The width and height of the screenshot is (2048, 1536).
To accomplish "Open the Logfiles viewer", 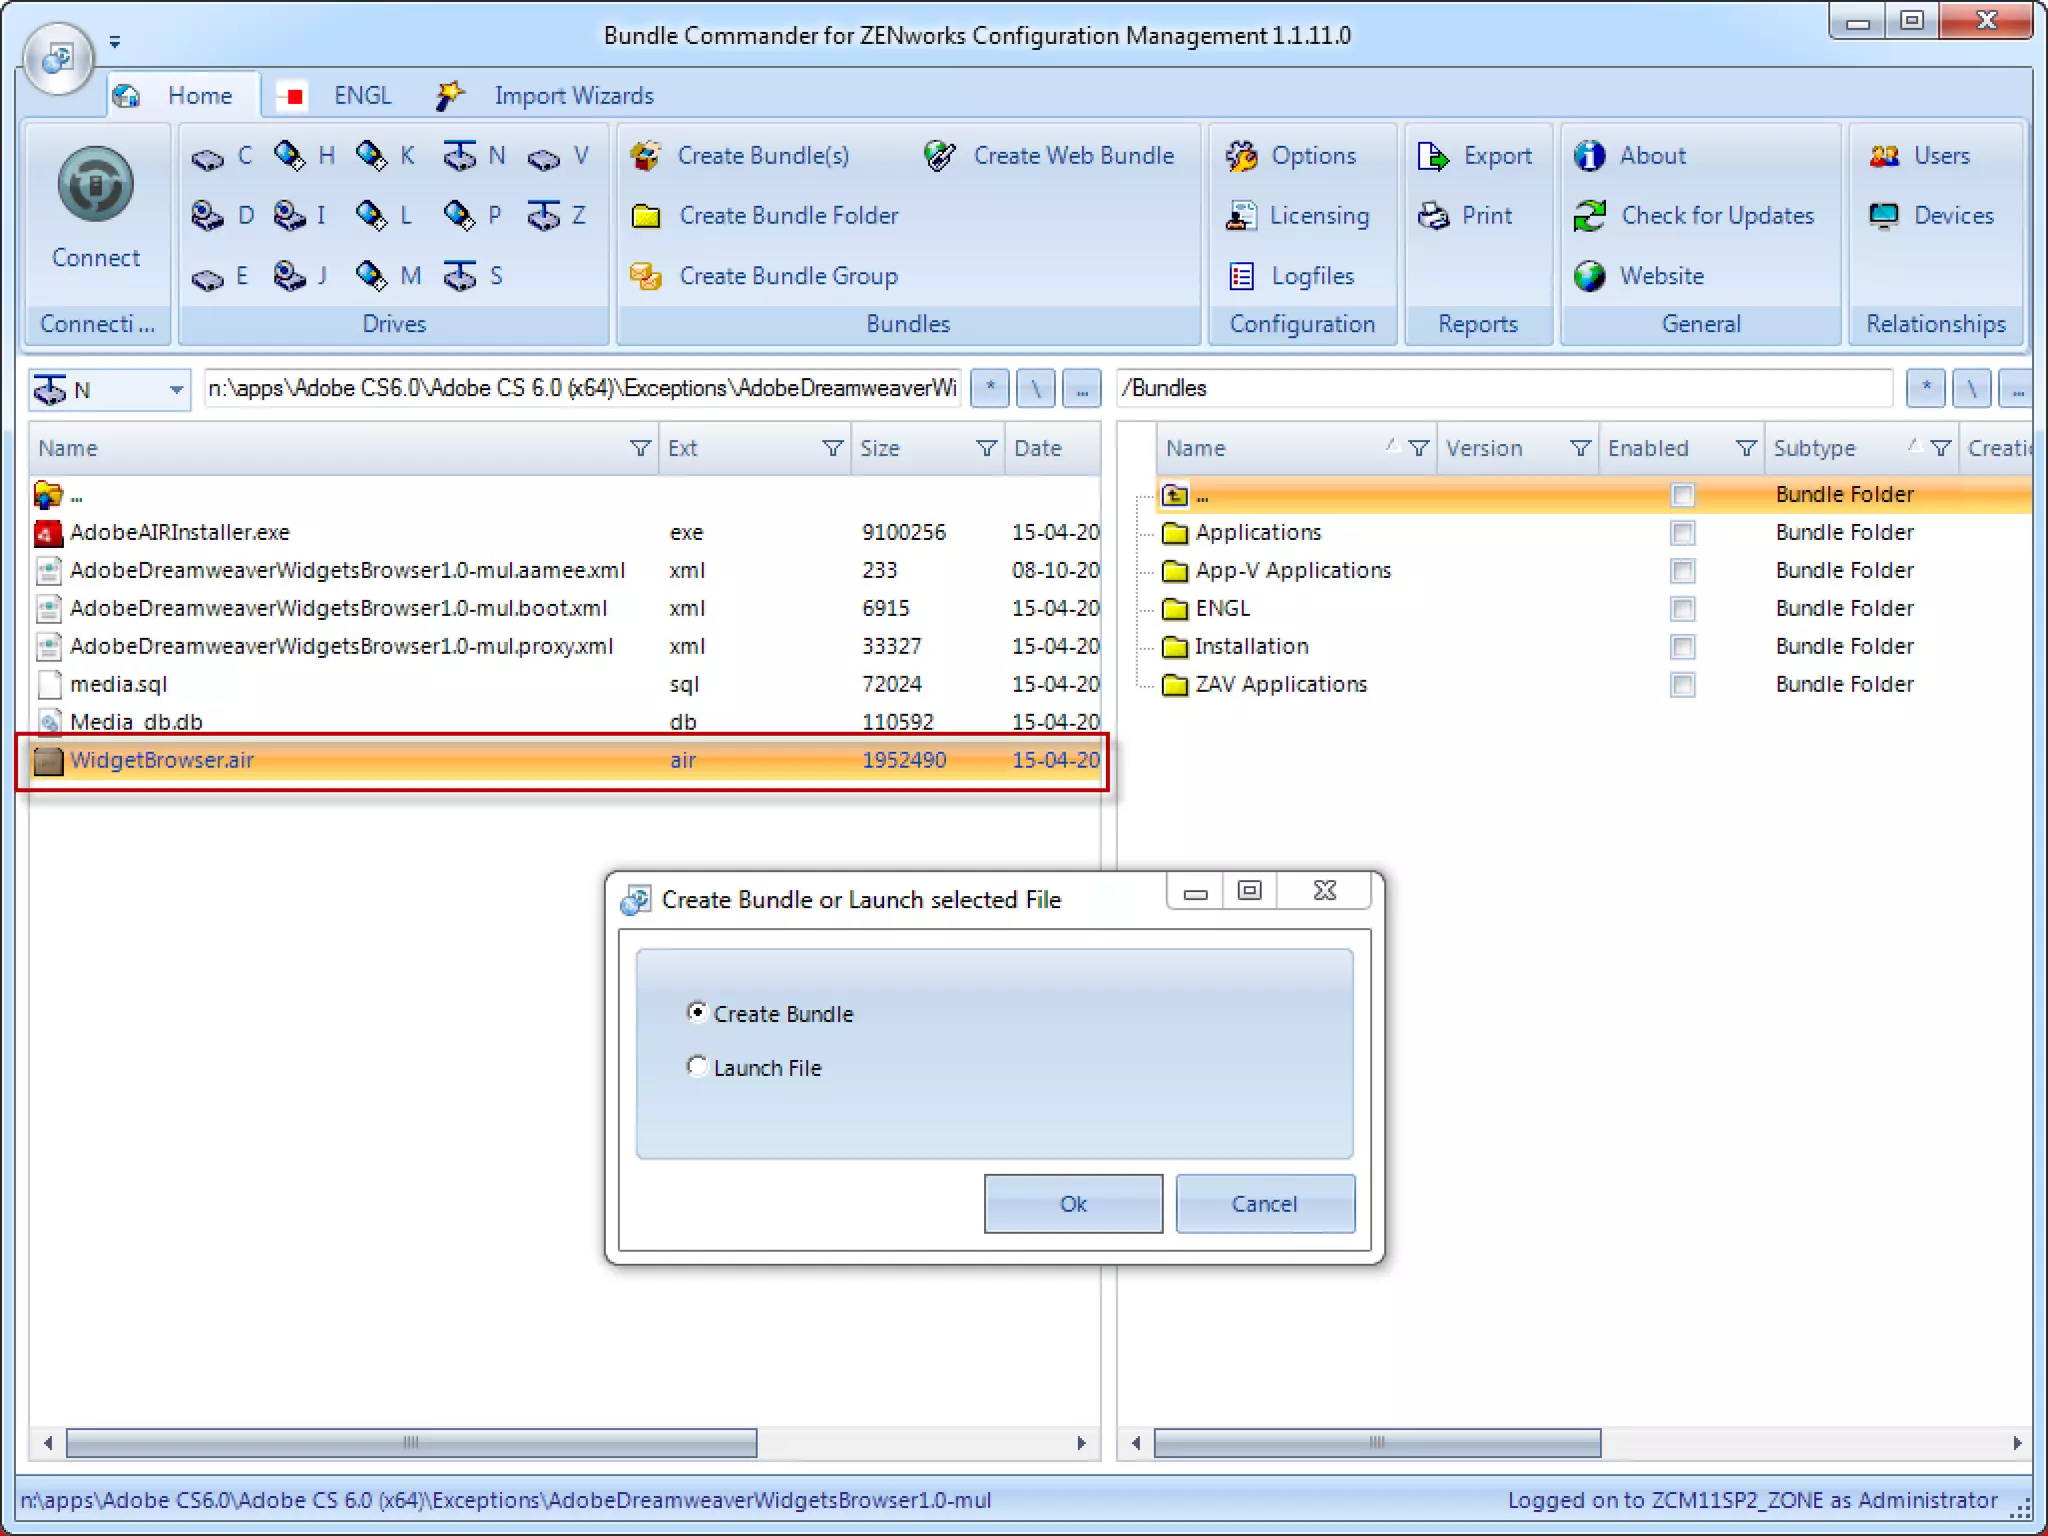I will 1290,276.
